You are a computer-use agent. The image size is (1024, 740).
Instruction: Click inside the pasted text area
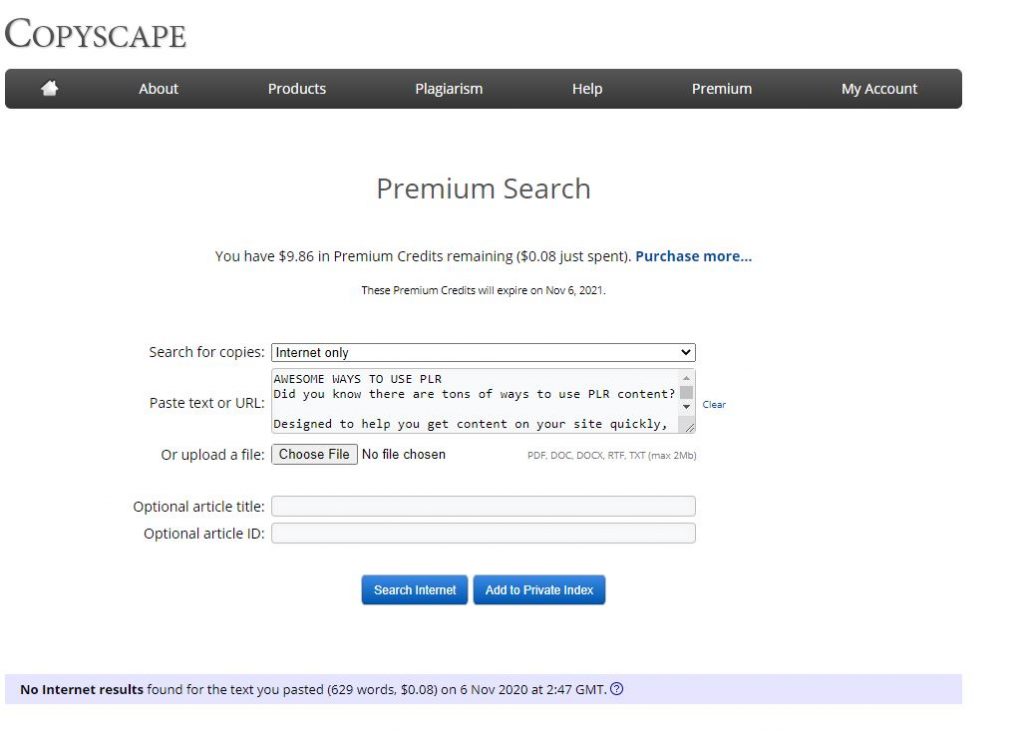pos(475,401)
